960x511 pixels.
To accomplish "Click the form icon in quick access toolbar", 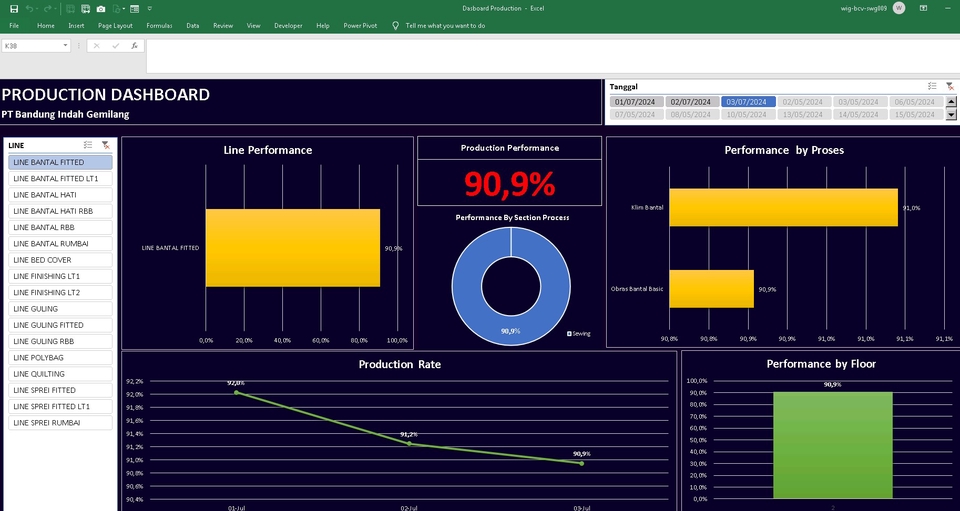I will 135,9.
